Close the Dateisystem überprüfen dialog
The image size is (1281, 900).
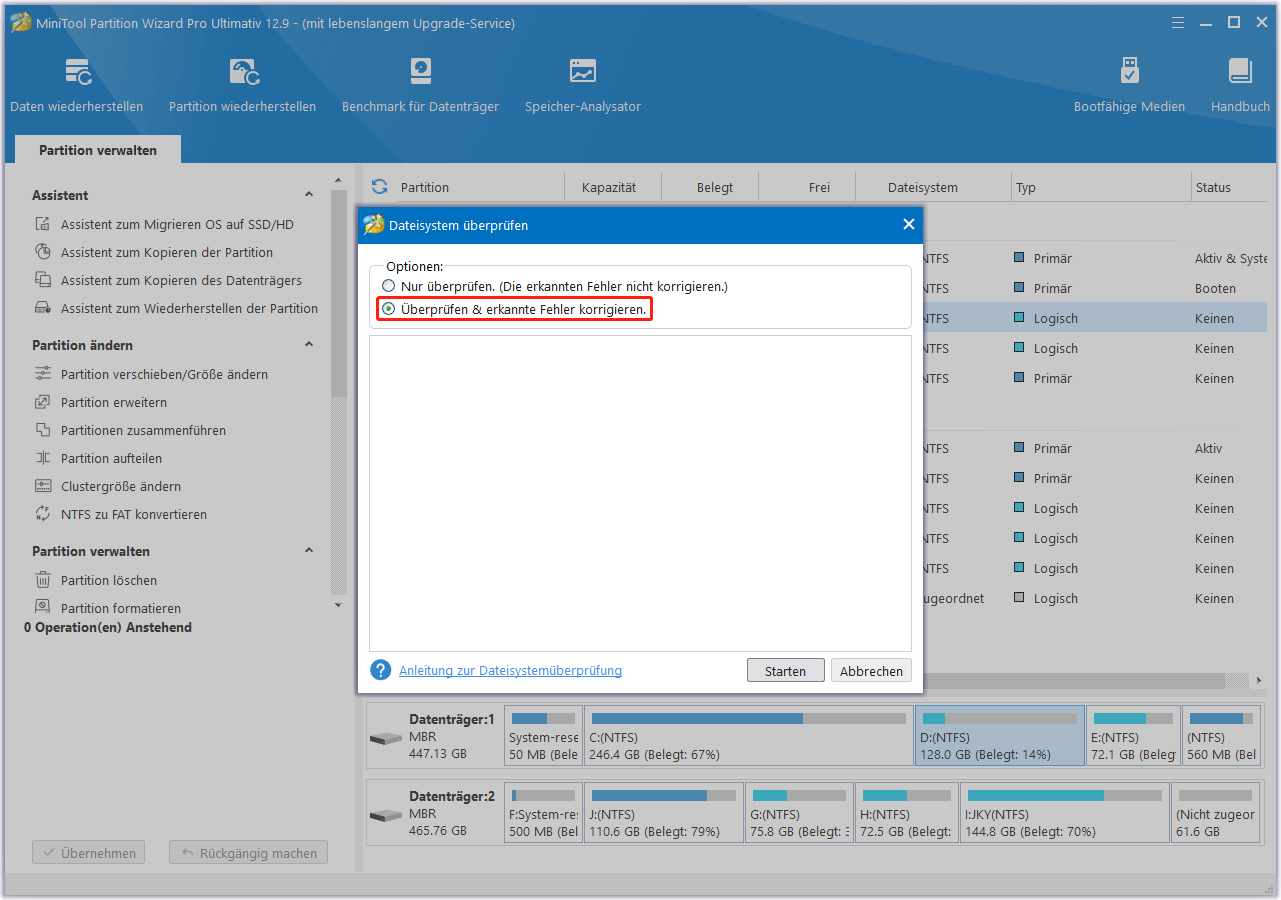[909, 225]
